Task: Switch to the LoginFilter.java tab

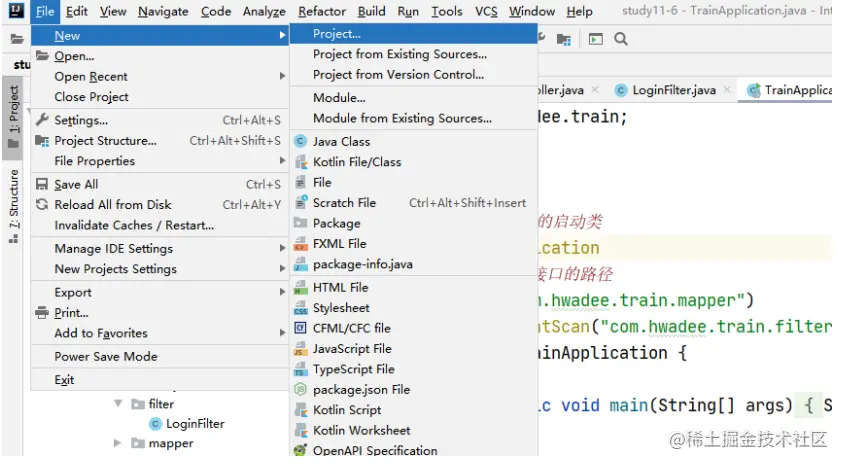Action: point(672,90)
